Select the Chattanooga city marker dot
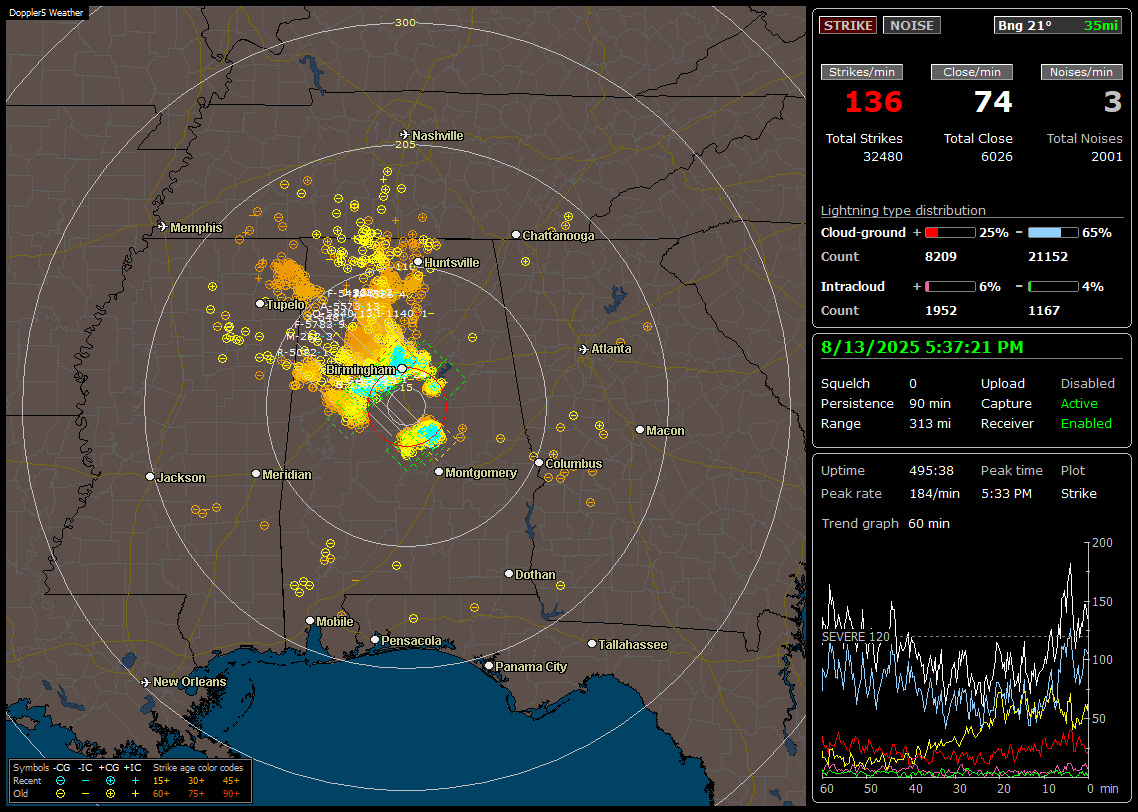This screenshot has height=812, width=1138. 516,234
